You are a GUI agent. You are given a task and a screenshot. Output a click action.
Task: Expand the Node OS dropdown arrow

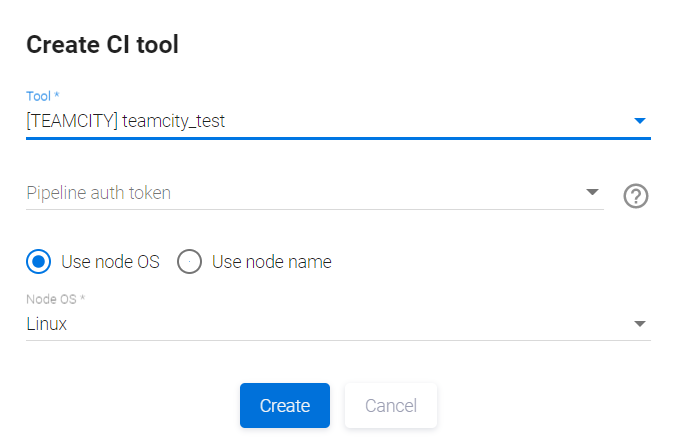[x=641, y=324]
